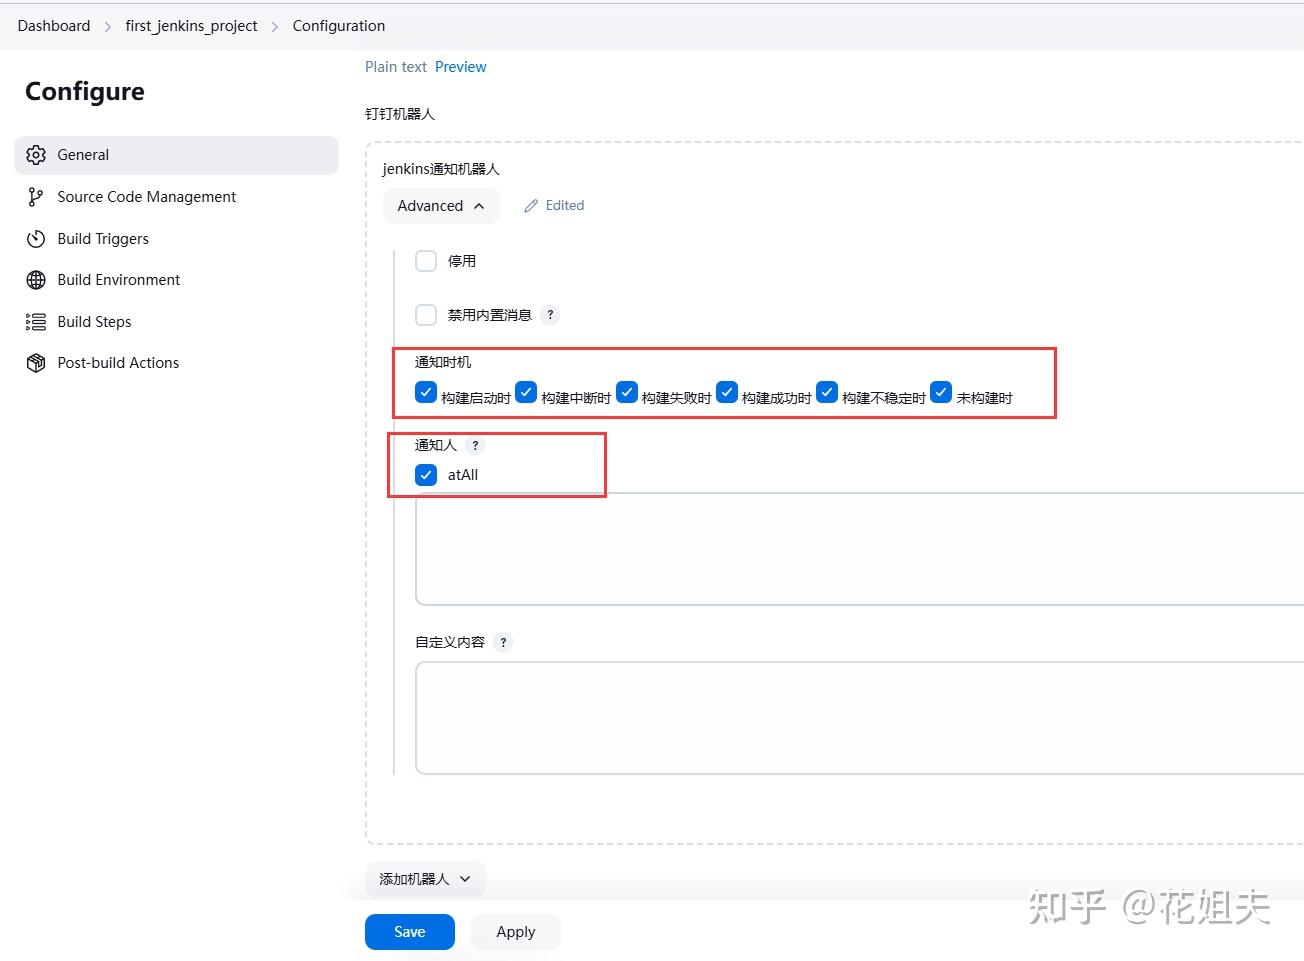Click the Post-build Actions box icon
Screen dimensions: 1304x961
coord(36,363)
